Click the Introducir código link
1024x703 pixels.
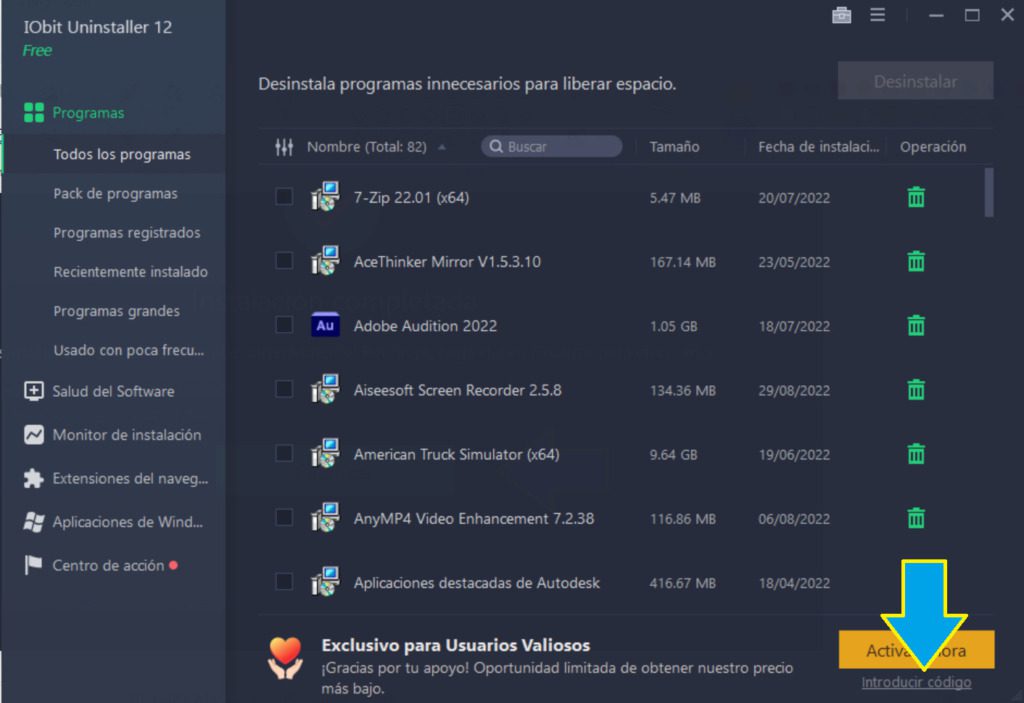pos(916,683)
